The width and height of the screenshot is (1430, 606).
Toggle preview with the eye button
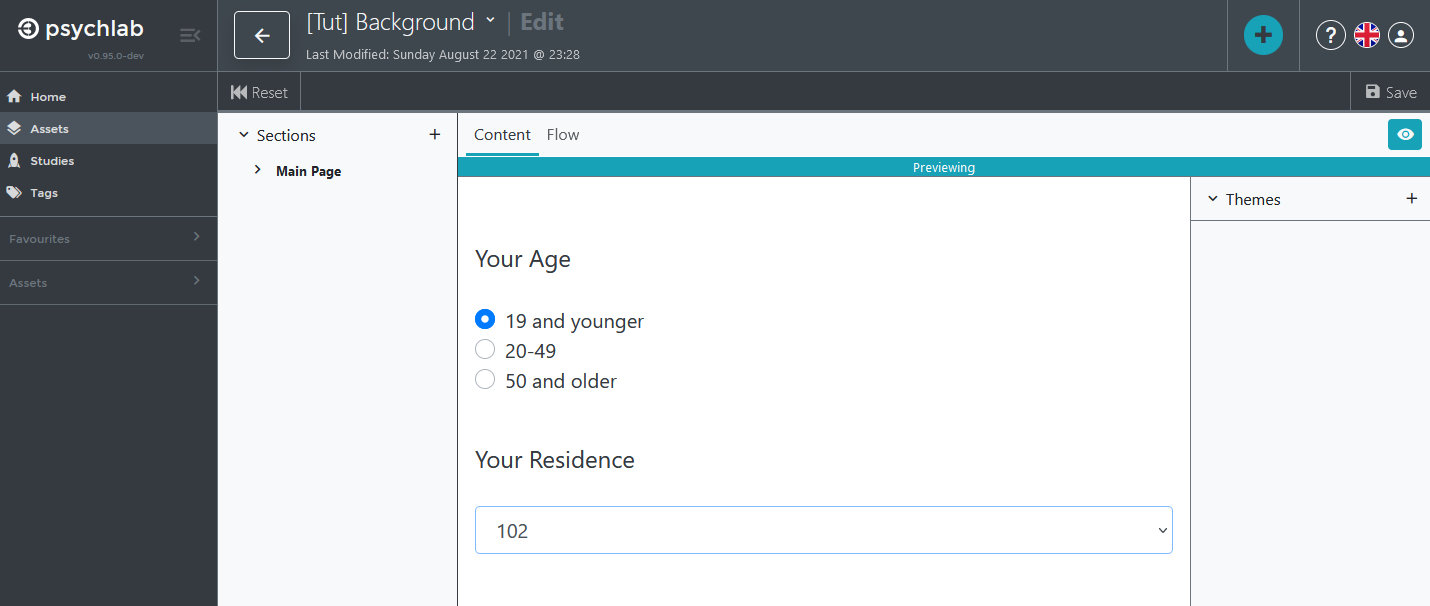pyautogui.click(x=1404, y=135)
